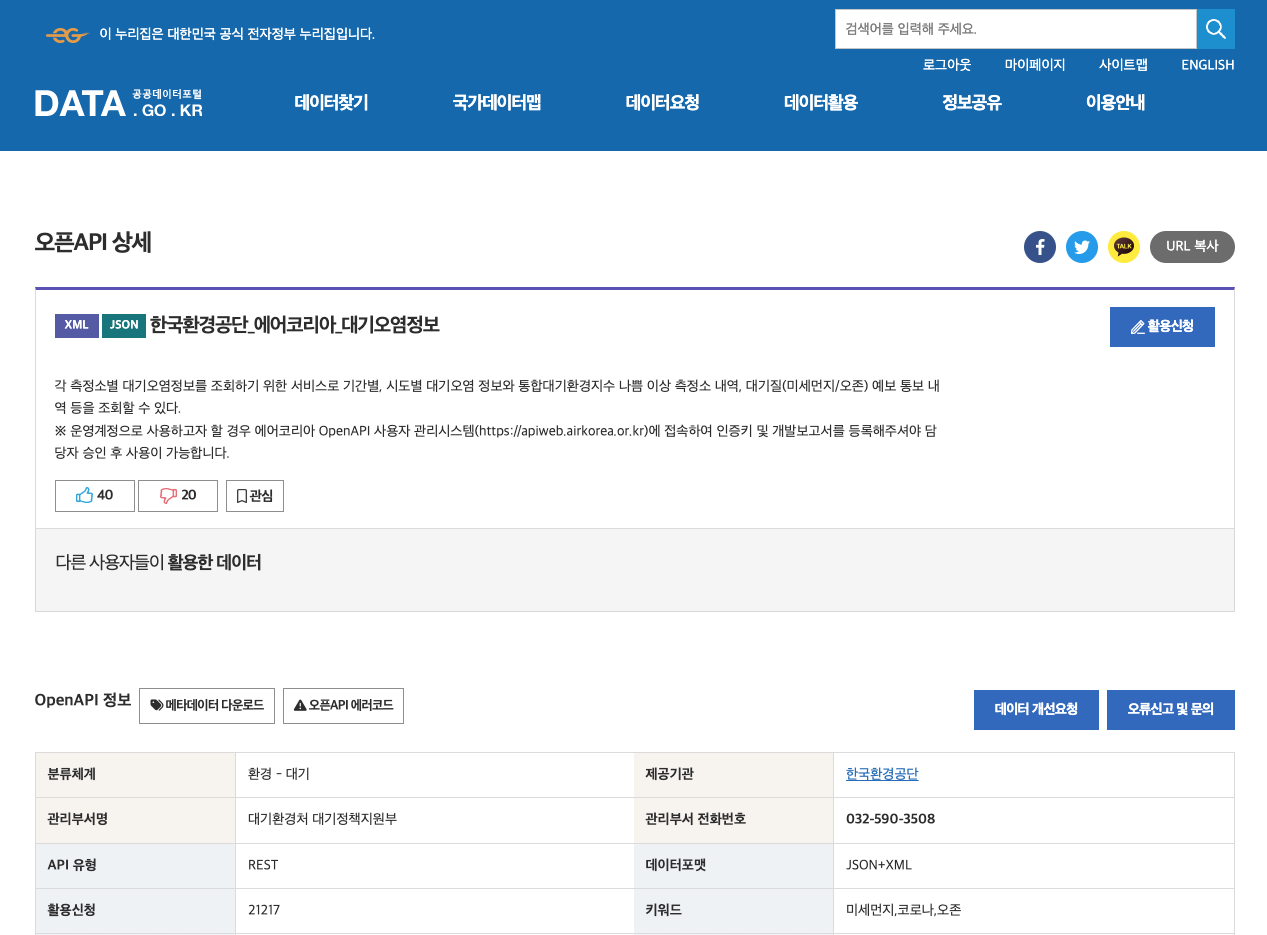This screenshot has width=1267, height=935.
Task: Download metadata via 메타데이터 다운로드
Action: pos(207,706)
